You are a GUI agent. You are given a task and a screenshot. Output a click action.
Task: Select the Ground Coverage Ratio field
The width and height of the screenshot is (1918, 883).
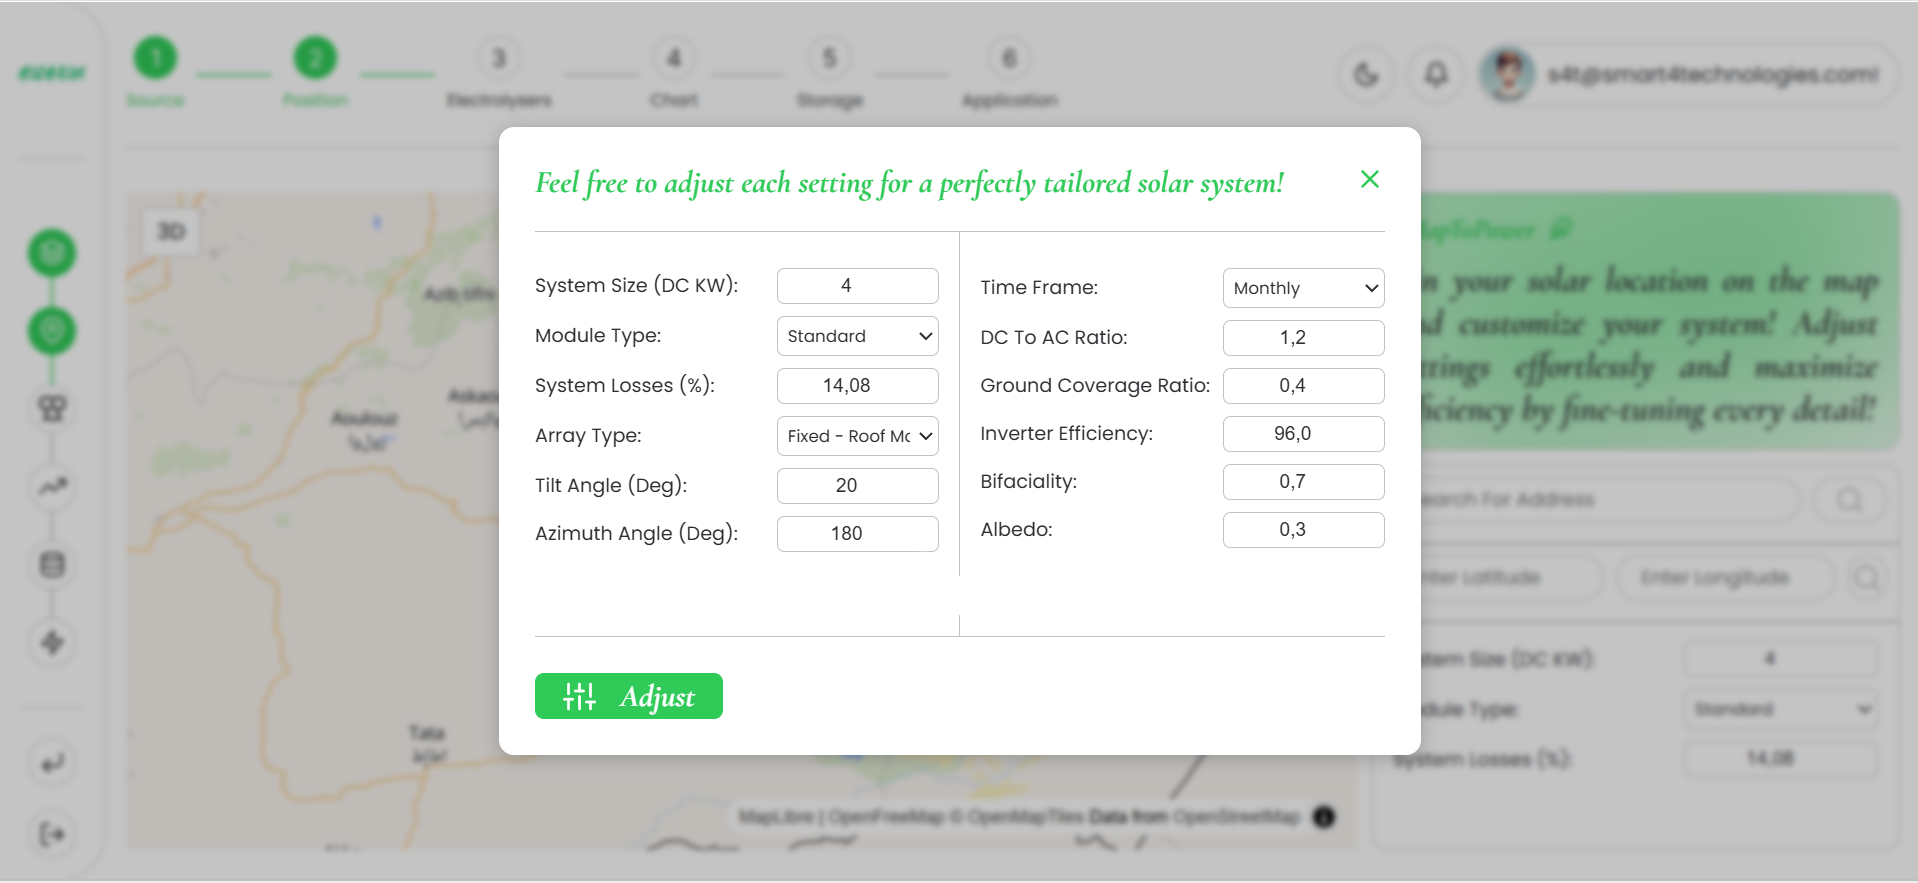1302,386
